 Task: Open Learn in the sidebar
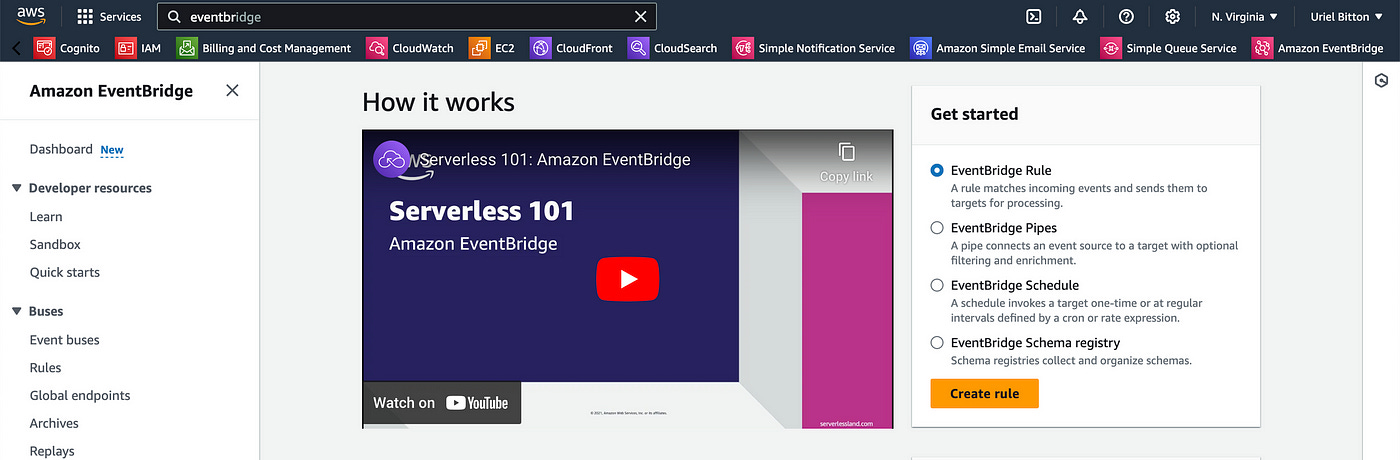[46, 216]
